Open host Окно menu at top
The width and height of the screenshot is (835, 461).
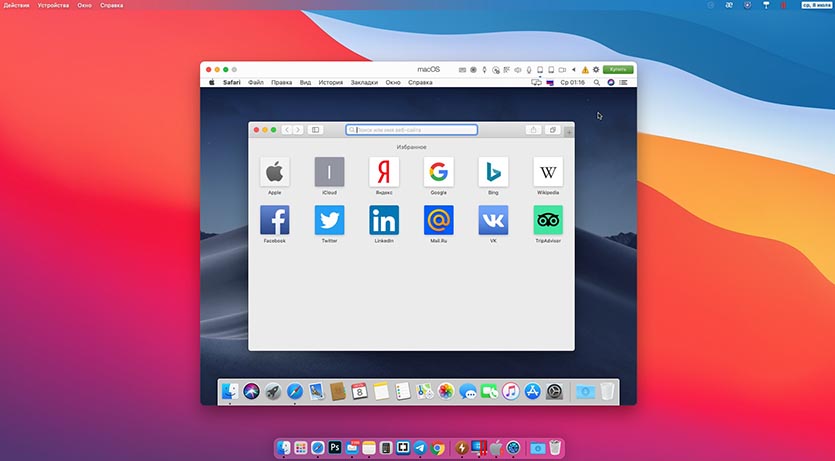point(85,5)
